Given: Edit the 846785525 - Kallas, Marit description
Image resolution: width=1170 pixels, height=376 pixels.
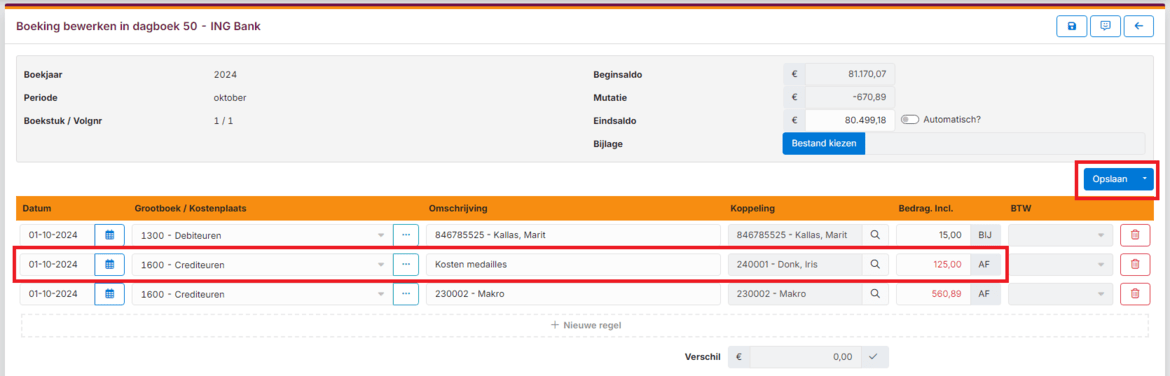Looking at the screenshot, I should pyautogui.click(x=573, y=235).
